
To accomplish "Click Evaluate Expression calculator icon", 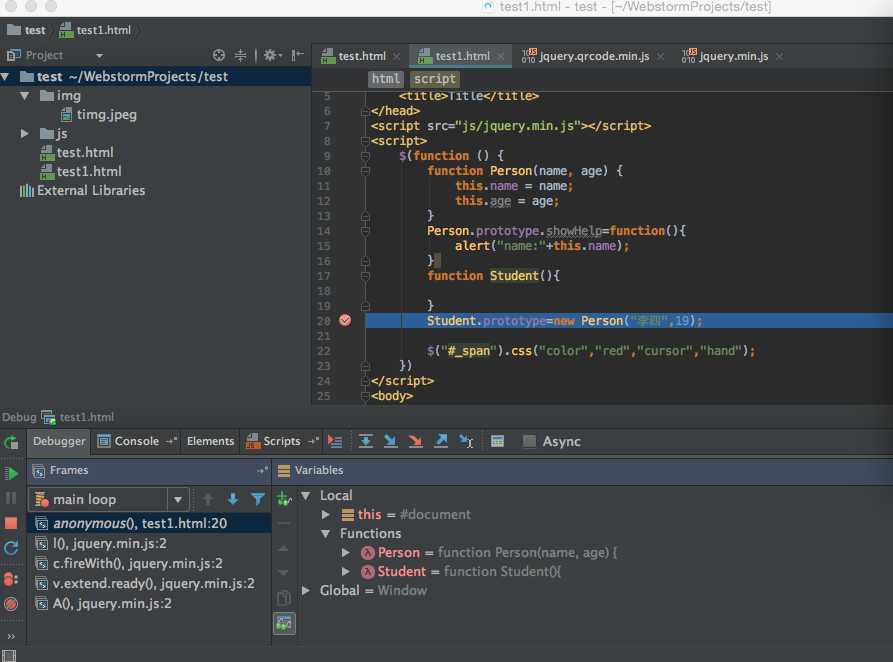I will tap(497, 441).
